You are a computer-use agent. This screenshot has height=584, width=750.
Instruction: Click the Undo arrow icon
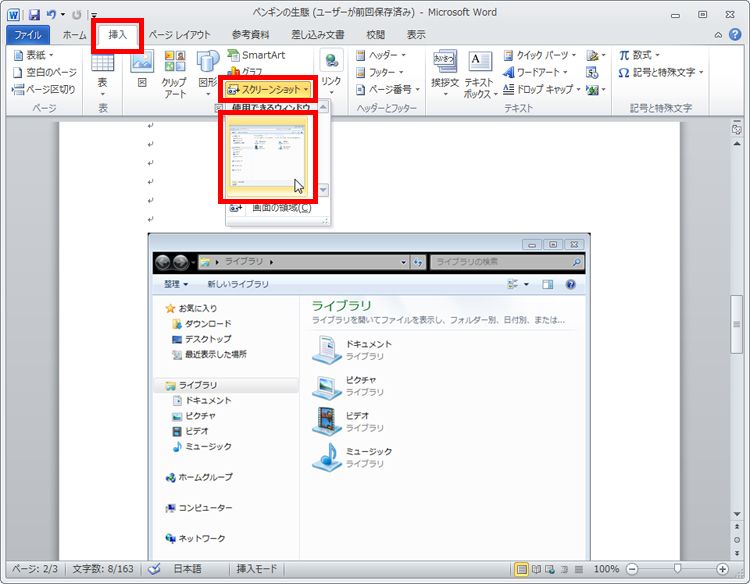51,15
